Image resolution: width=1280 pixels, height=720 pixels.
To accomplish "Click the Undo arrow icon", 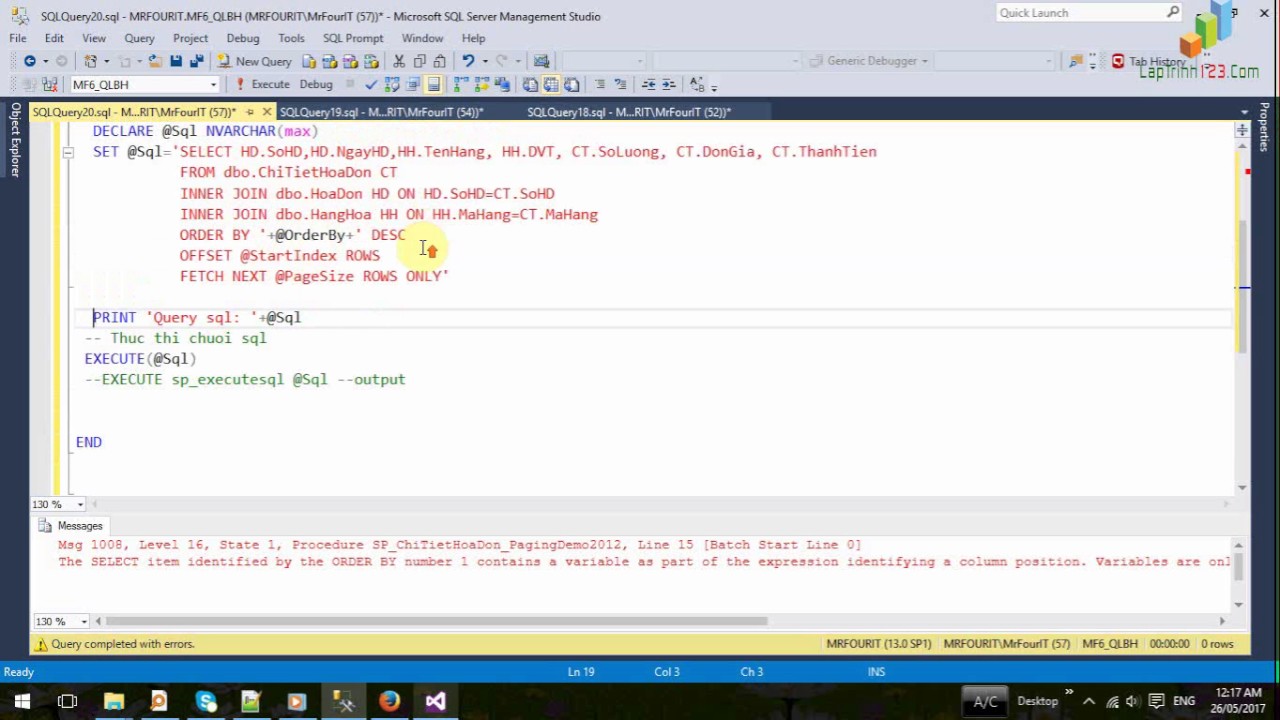I will coord(467,61).
